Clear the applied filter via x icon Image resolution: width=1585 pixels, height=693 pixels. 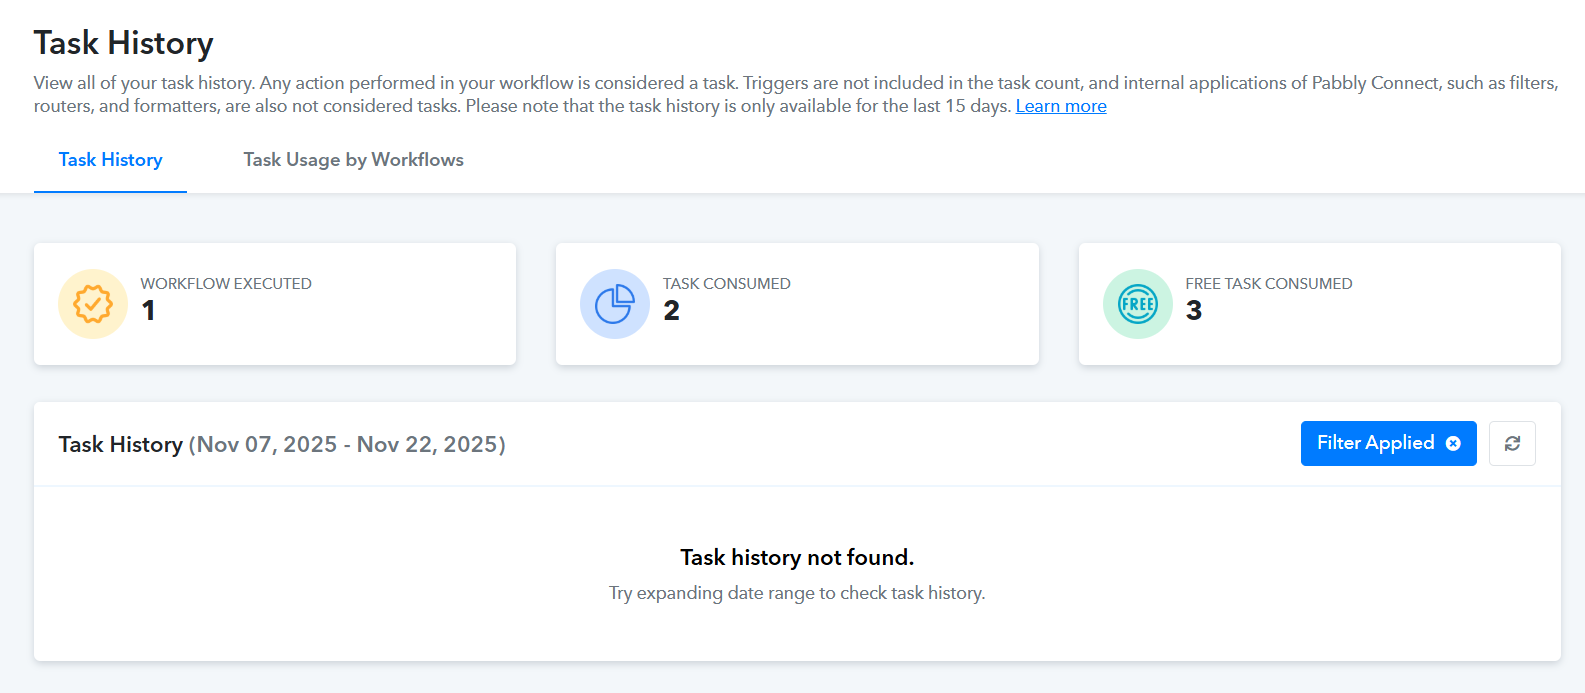click(1453, 443)
